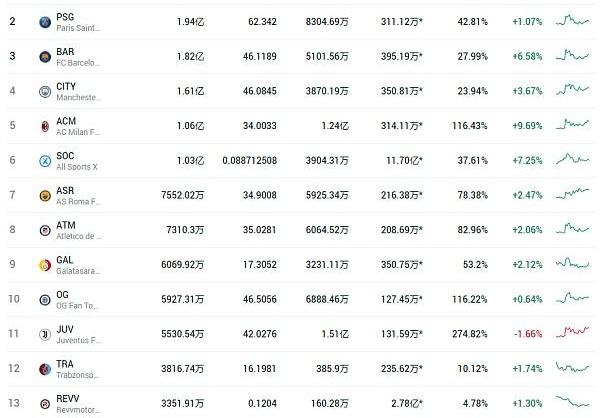Open the PSG token name link
600x418 pixels.
68,16
